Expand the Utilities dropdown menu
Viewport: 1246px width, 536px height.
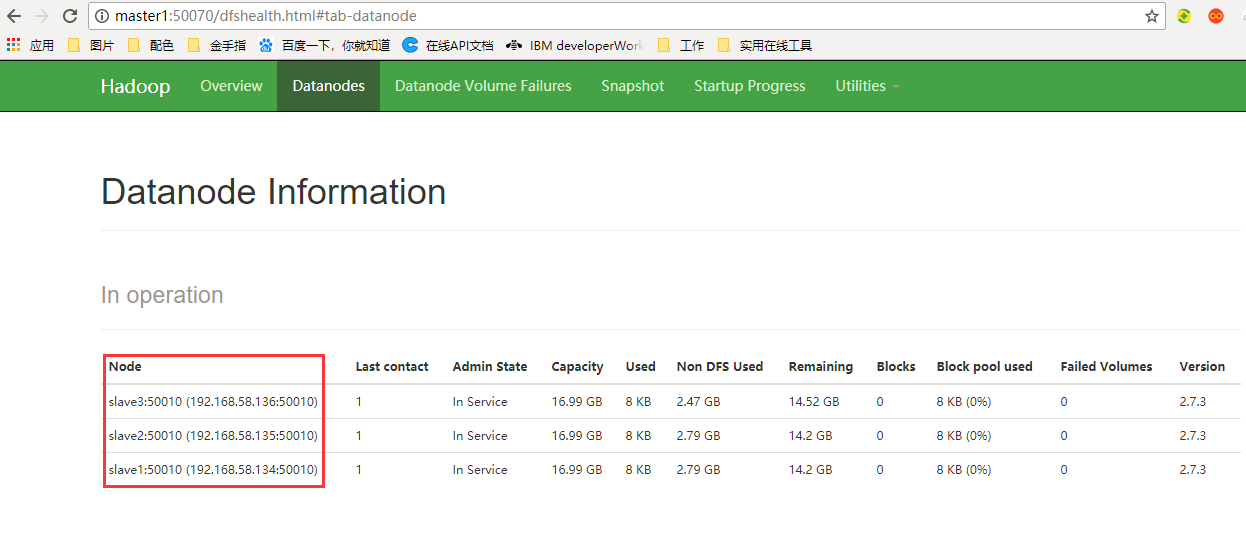867,86
